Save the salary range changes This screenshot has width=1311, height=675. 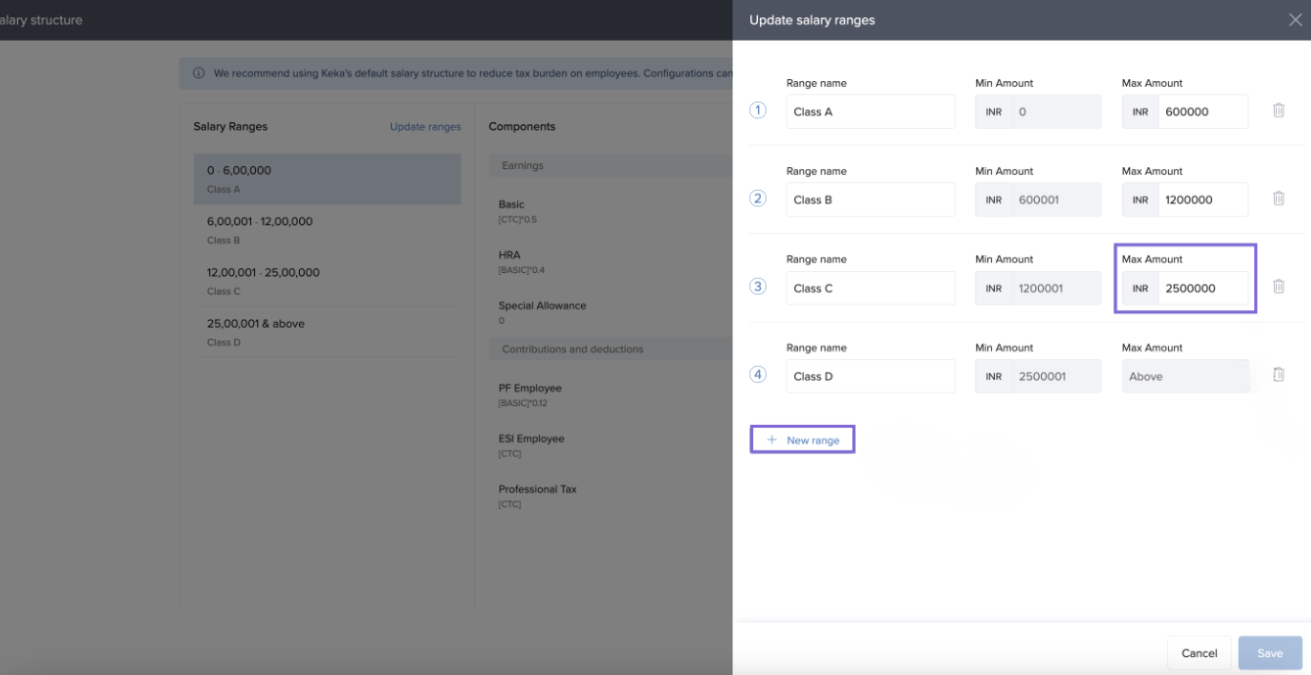coord(1269,653)
